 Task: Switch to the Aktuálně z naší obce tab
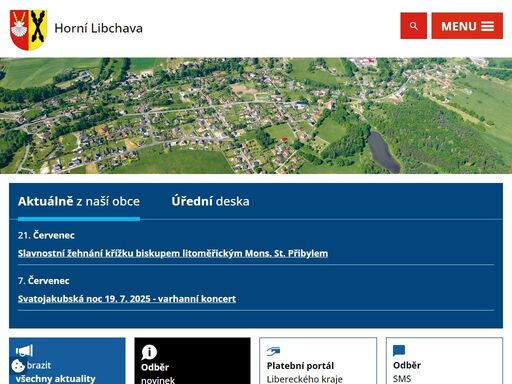(x=79, y=201)
